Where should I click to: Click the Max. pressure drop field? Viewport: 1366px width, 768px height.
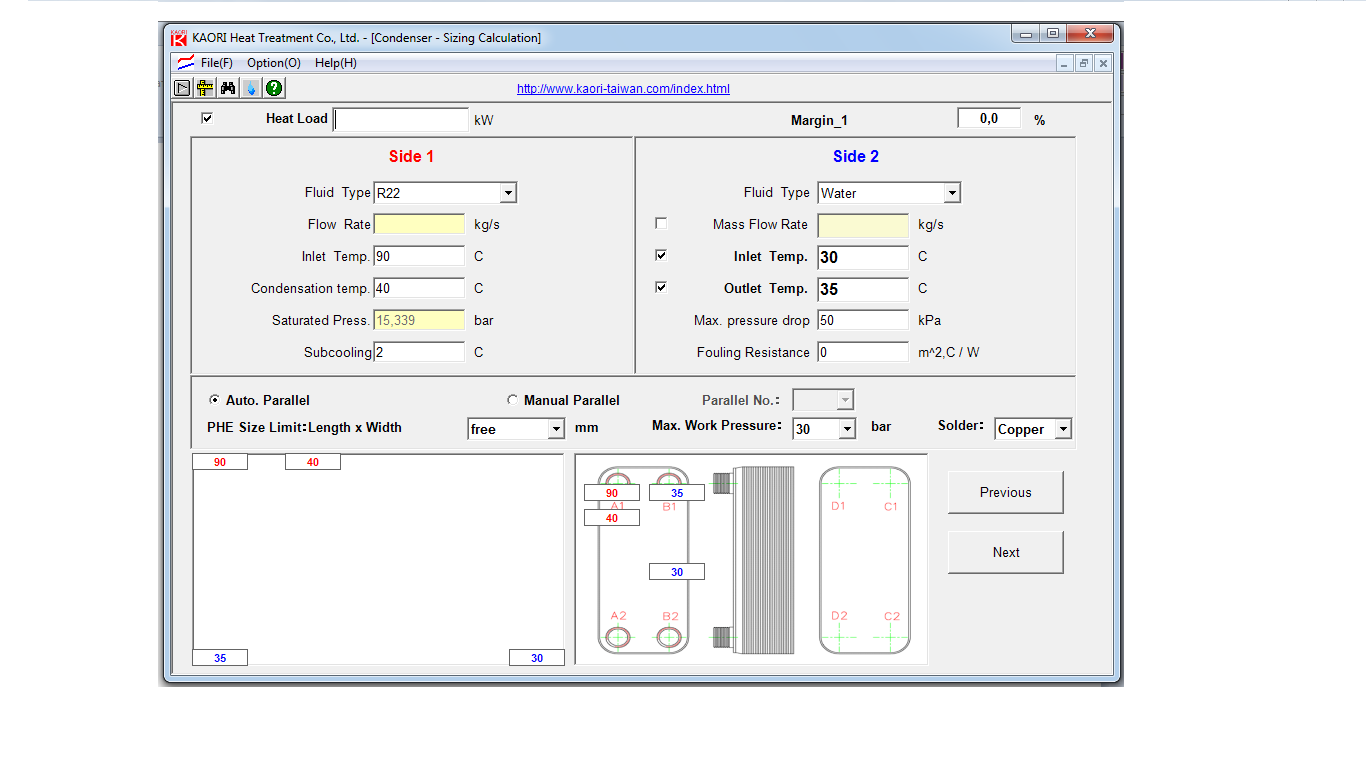[x=863, y=320]
